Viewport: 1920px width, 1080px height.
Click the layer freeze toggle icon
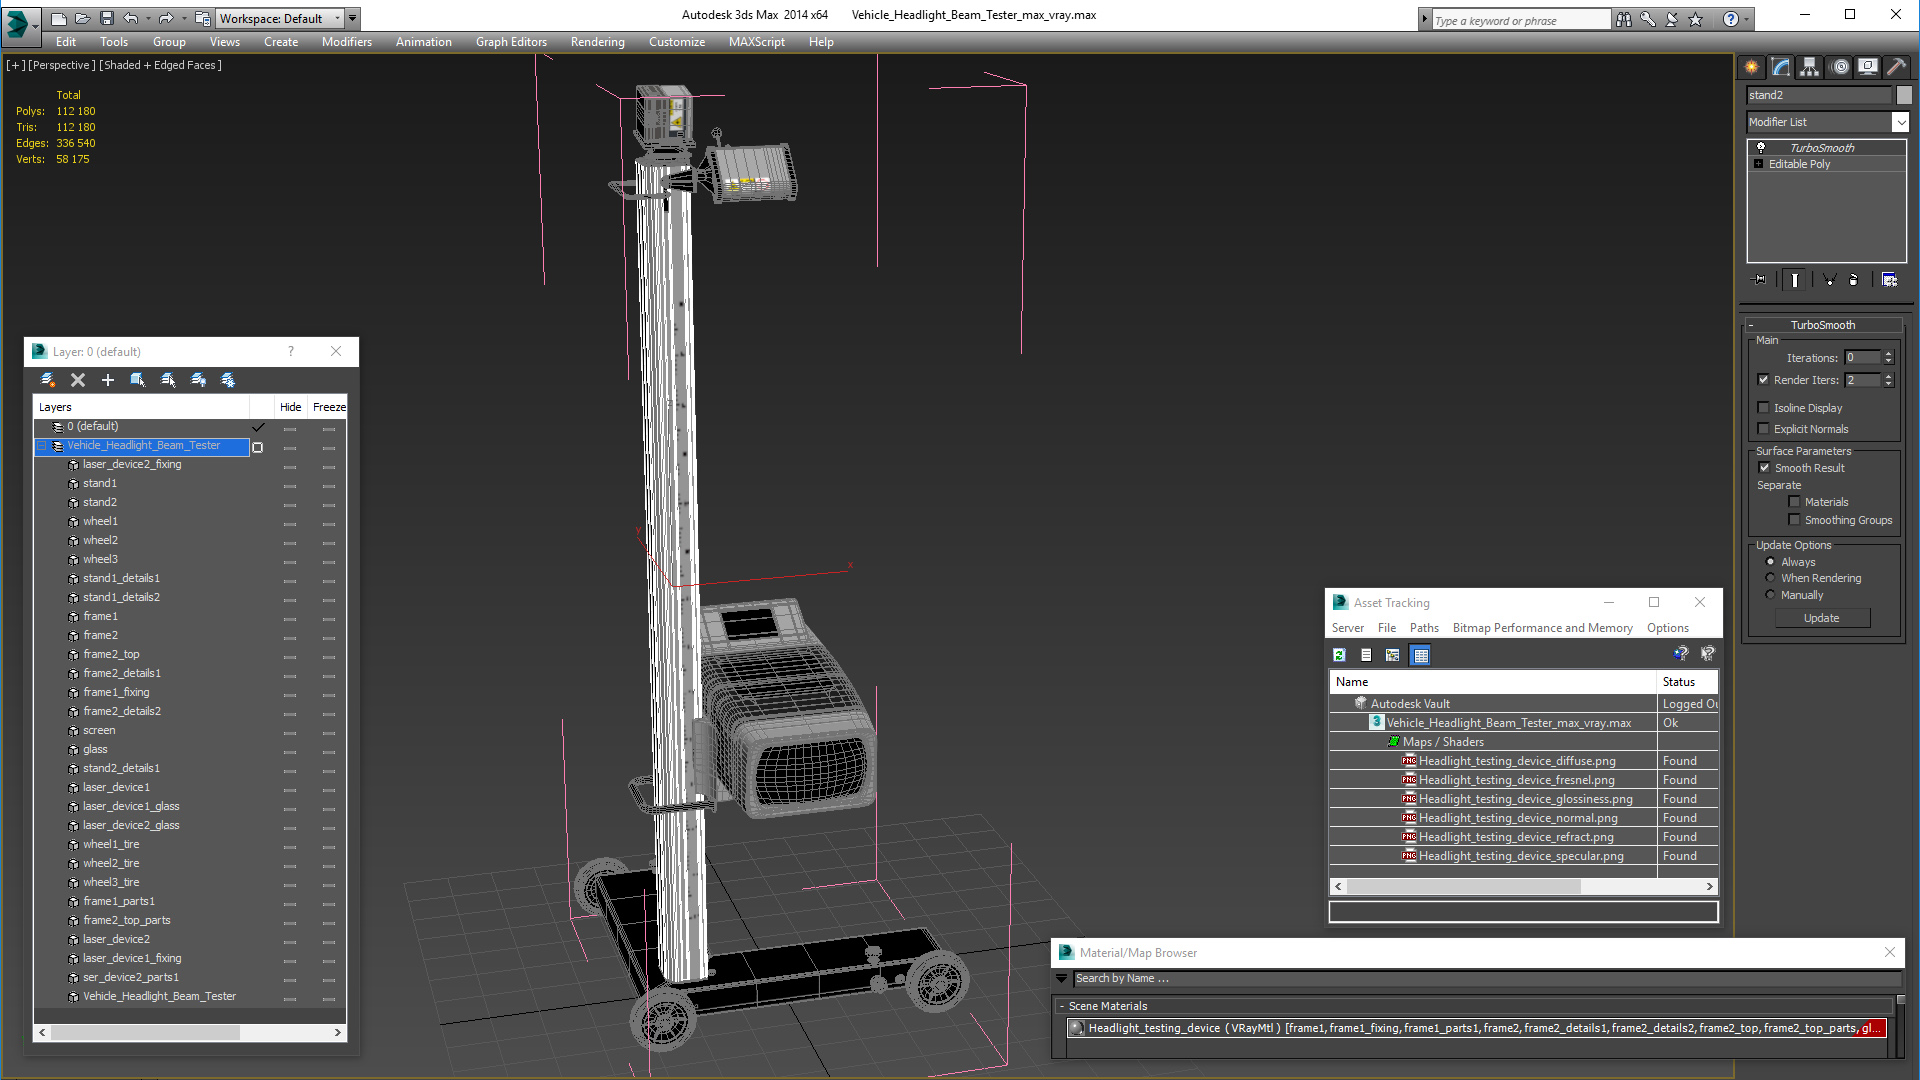tap(225, 381)
